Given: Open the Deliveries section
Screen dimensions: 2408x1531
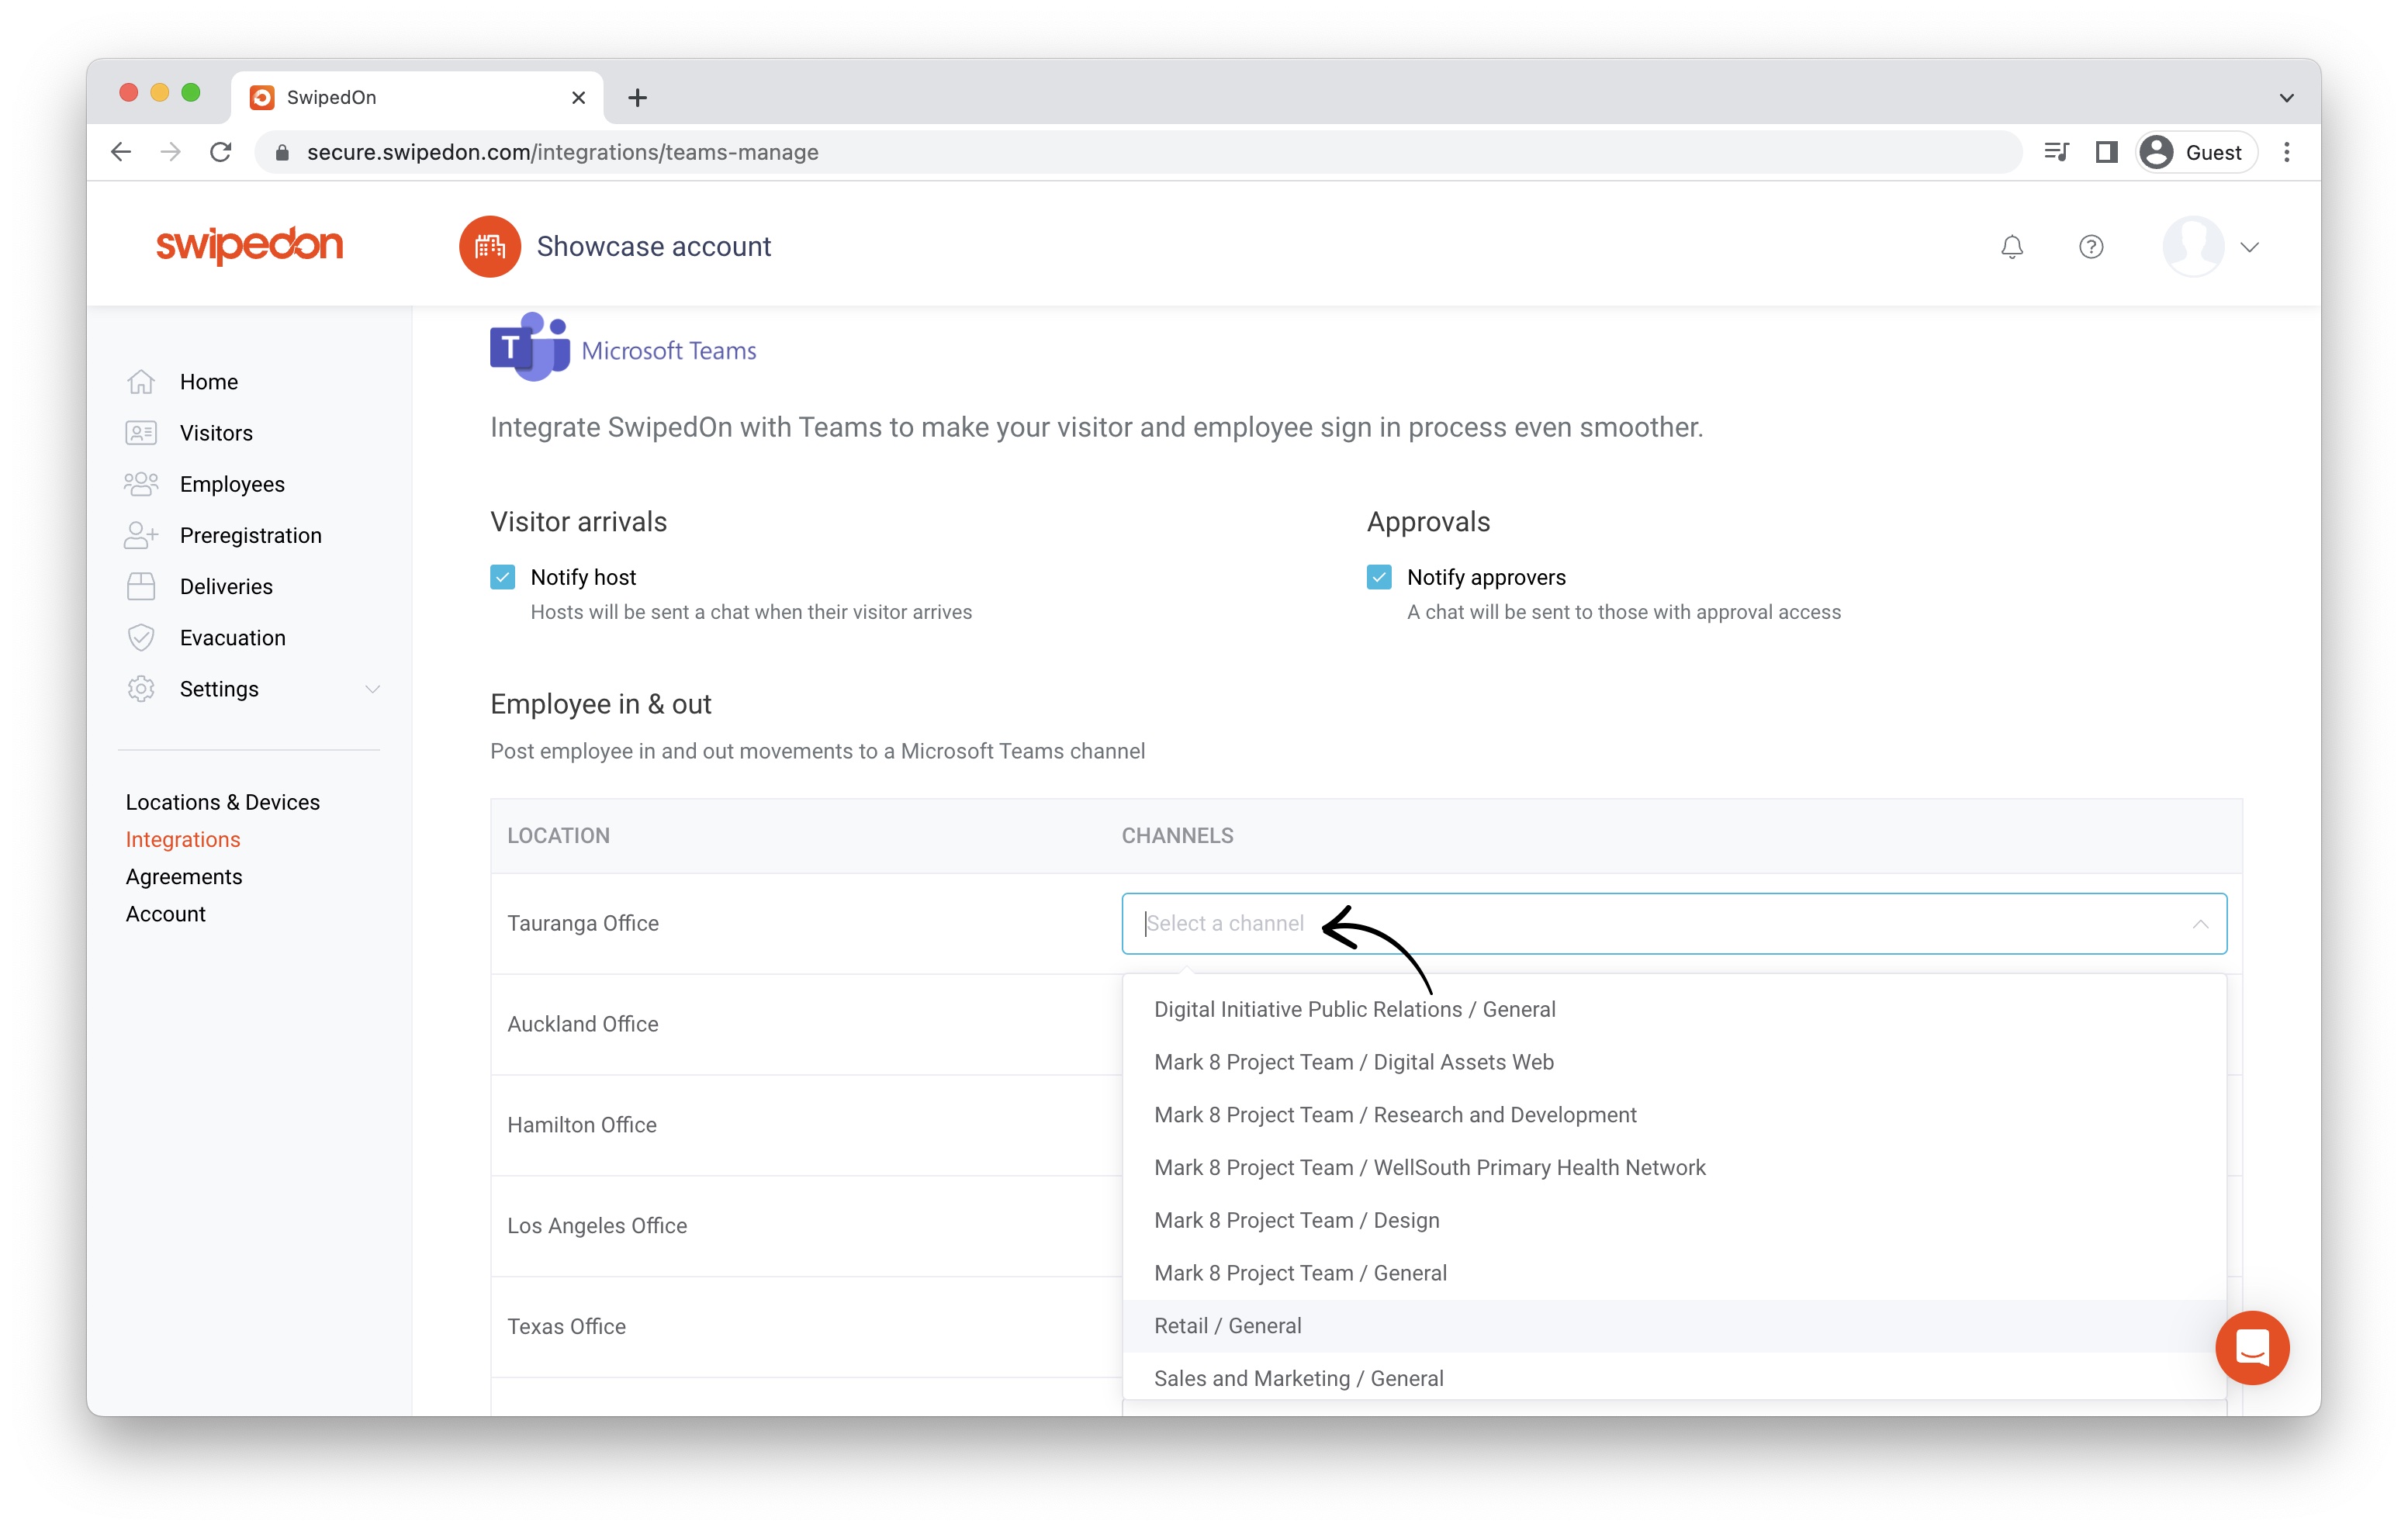Looking at the screenshot, I should pos(226,586).
